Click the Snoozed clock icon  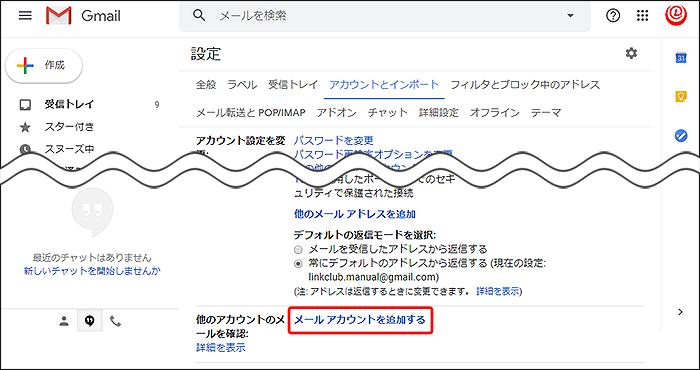[25, 149]
